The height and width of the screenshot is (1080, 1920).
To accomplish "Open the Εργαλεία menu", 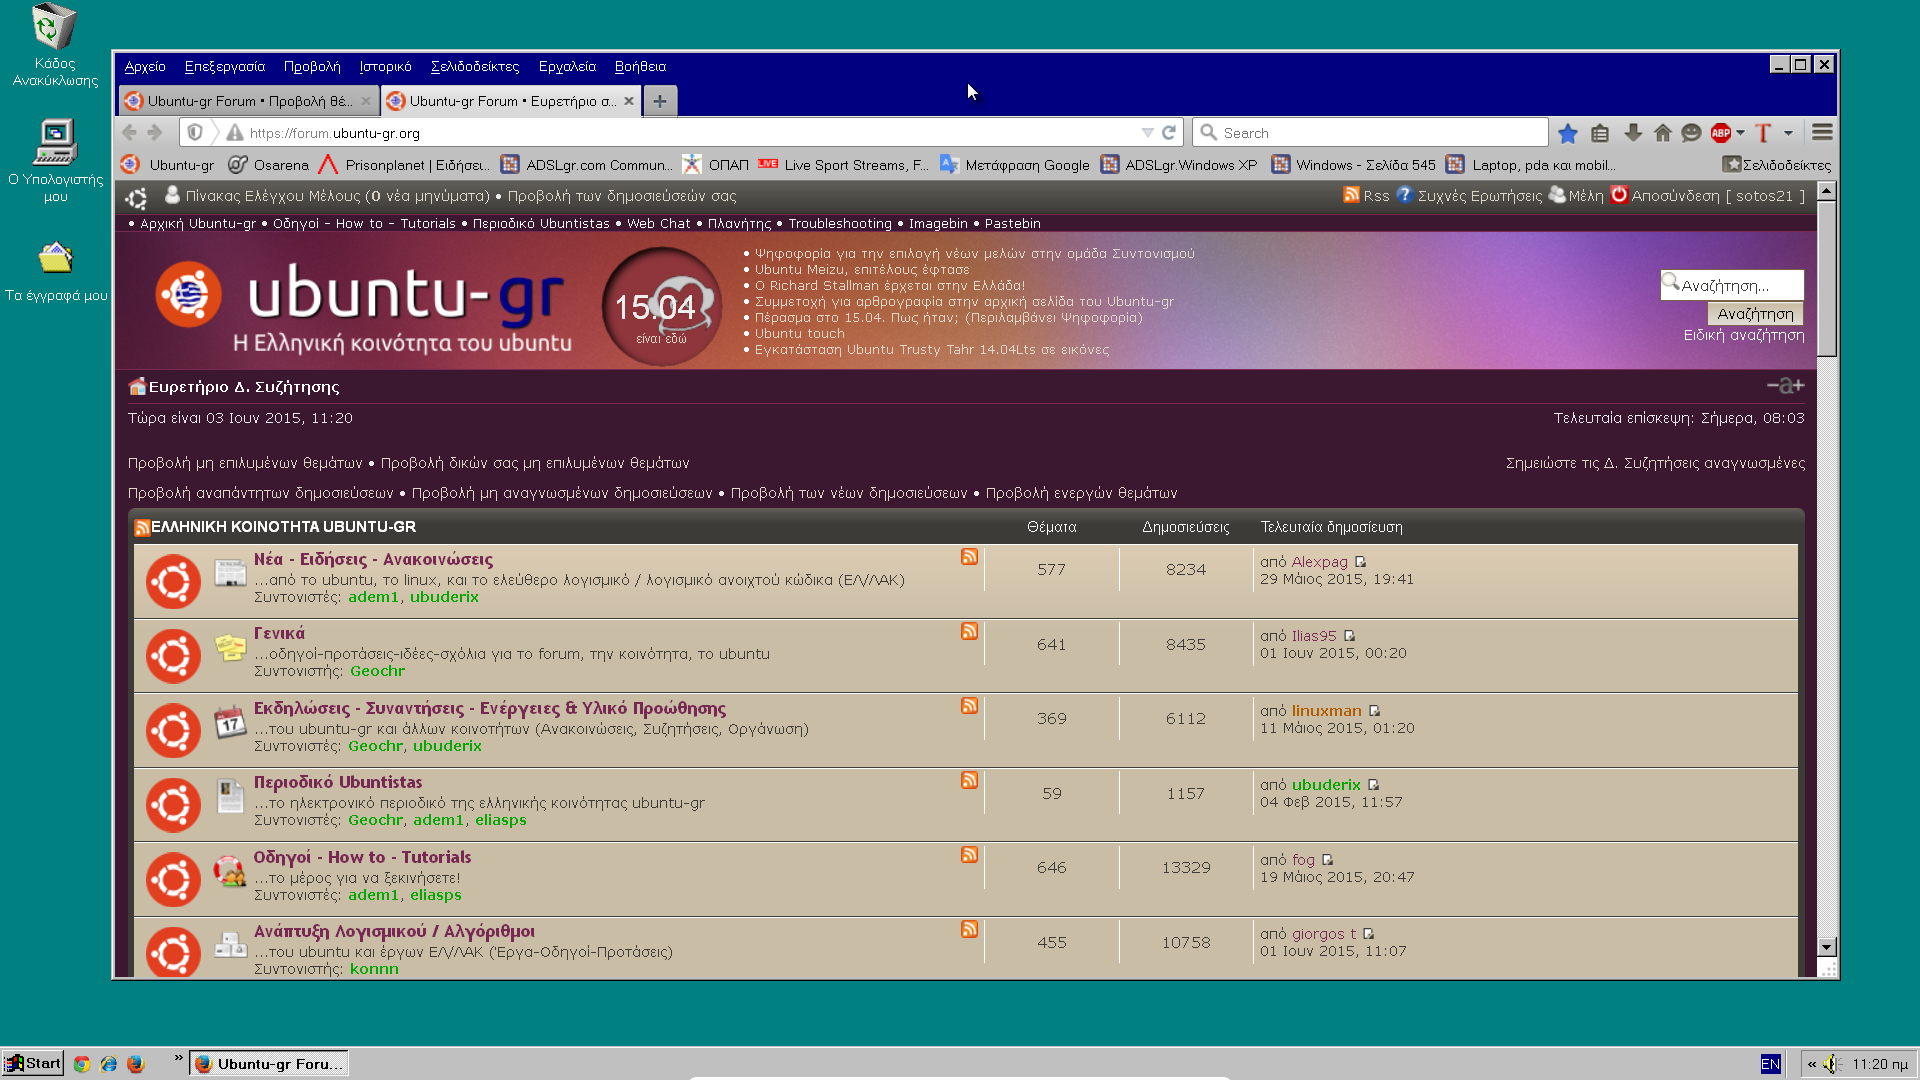I will click(567, 66).
